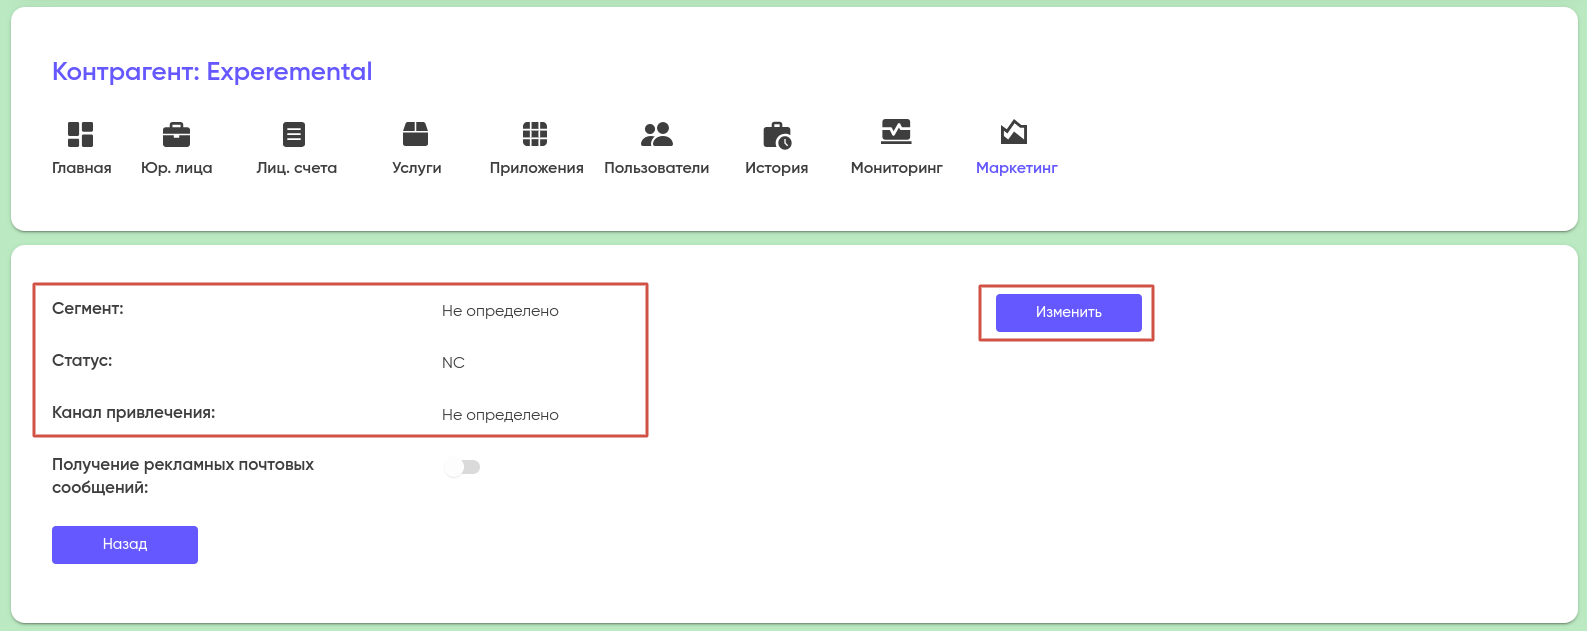The image size is (1587, 631).
Task: Select the Услуги box icon
Action: click(415, 134)
